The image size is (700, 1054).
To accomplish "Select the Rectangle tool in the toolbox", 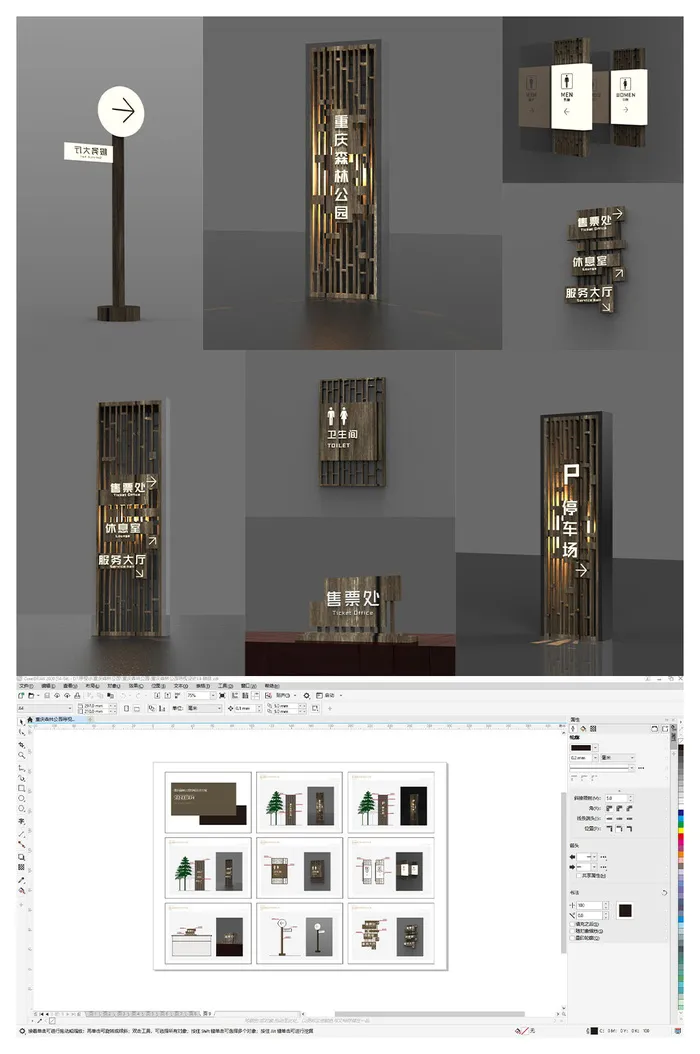I will coord(22,789).
